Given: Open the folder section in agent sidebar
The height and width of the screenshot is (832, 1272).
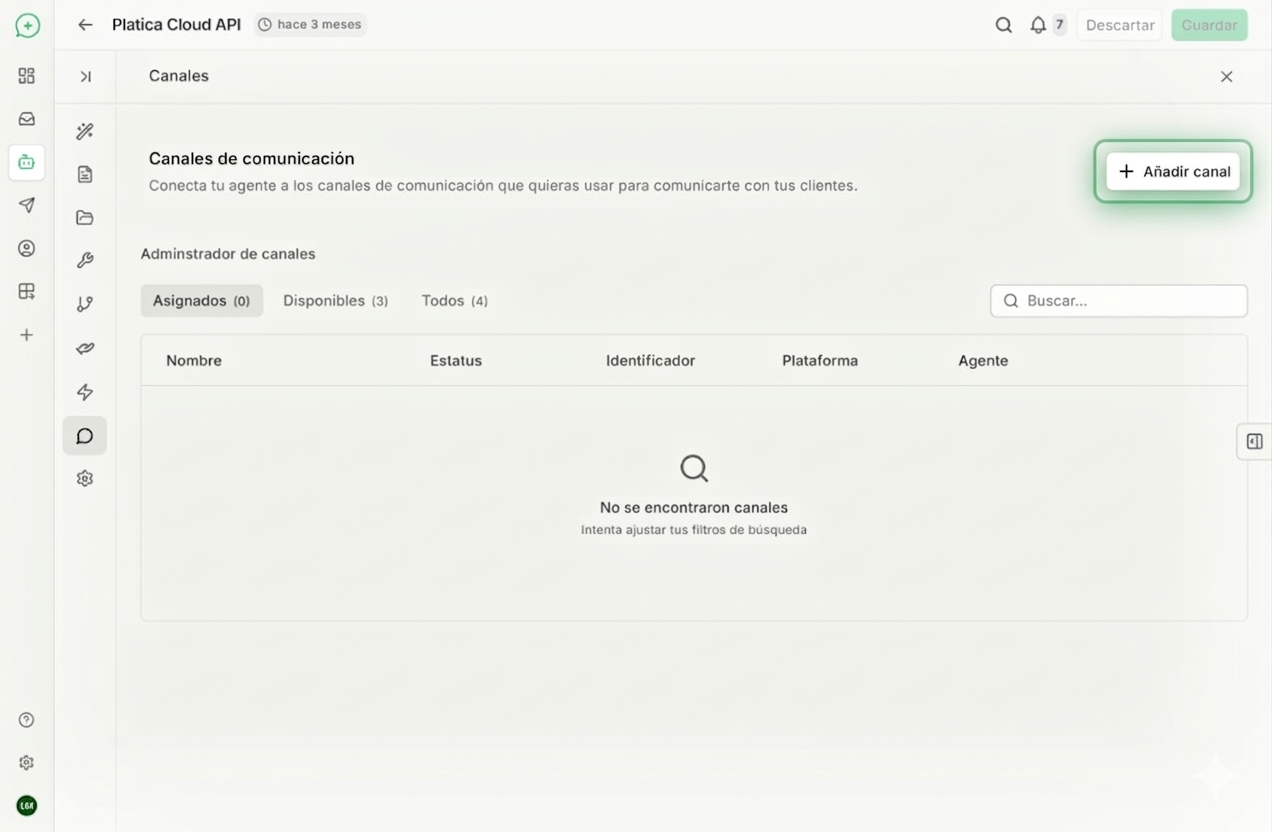Looking at the screenshot, I should pos(85,218).
